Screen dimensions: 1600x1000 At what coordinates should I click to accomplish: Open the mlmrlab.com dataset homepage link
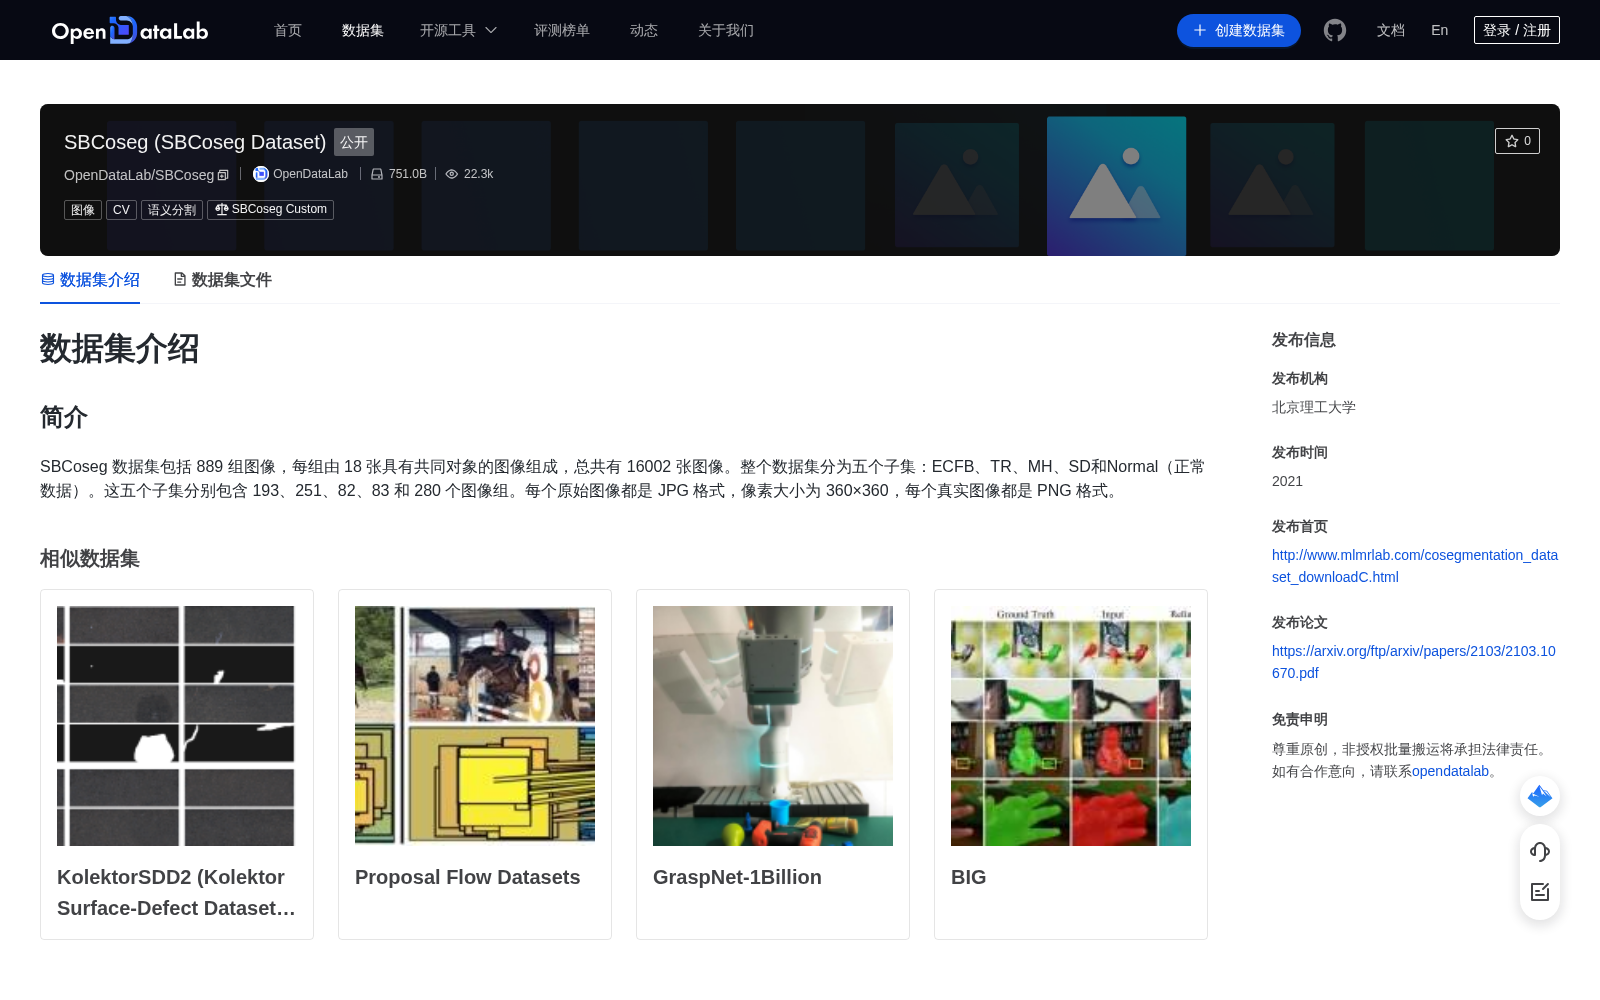pyautogui.click(x=1415, y=566)
